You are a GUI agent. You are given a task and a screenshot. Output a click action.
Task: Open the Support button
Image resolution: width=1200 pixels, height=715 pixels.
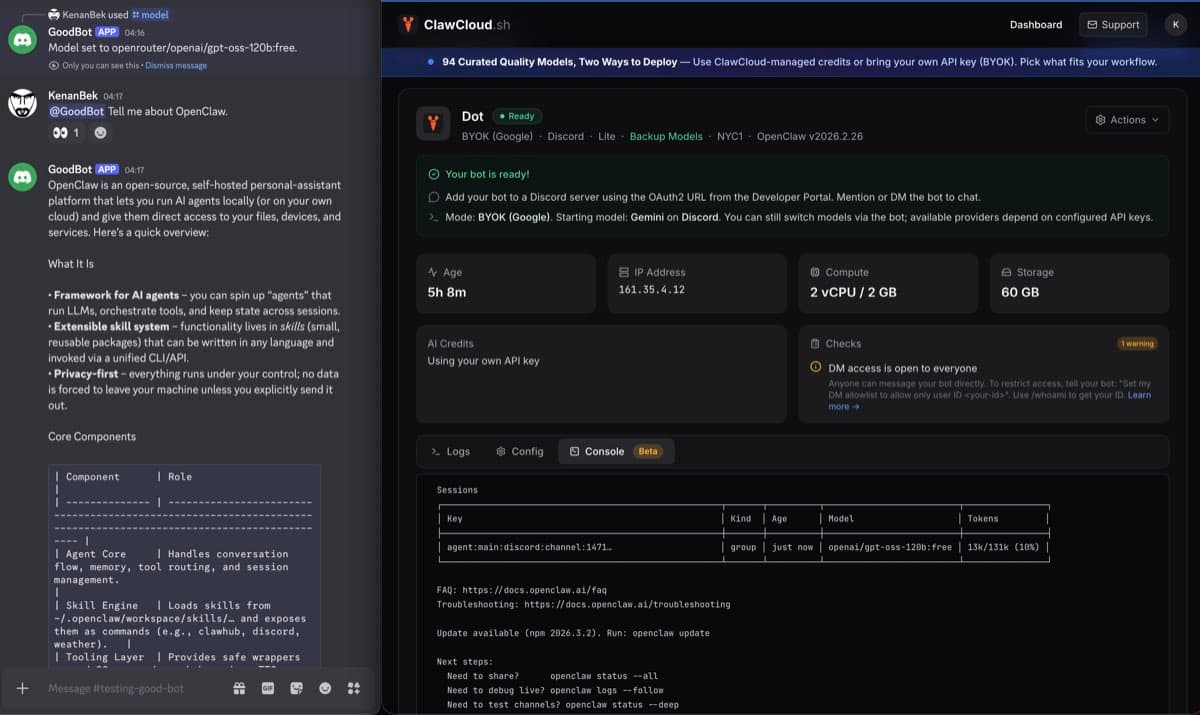click(1112, 24)
